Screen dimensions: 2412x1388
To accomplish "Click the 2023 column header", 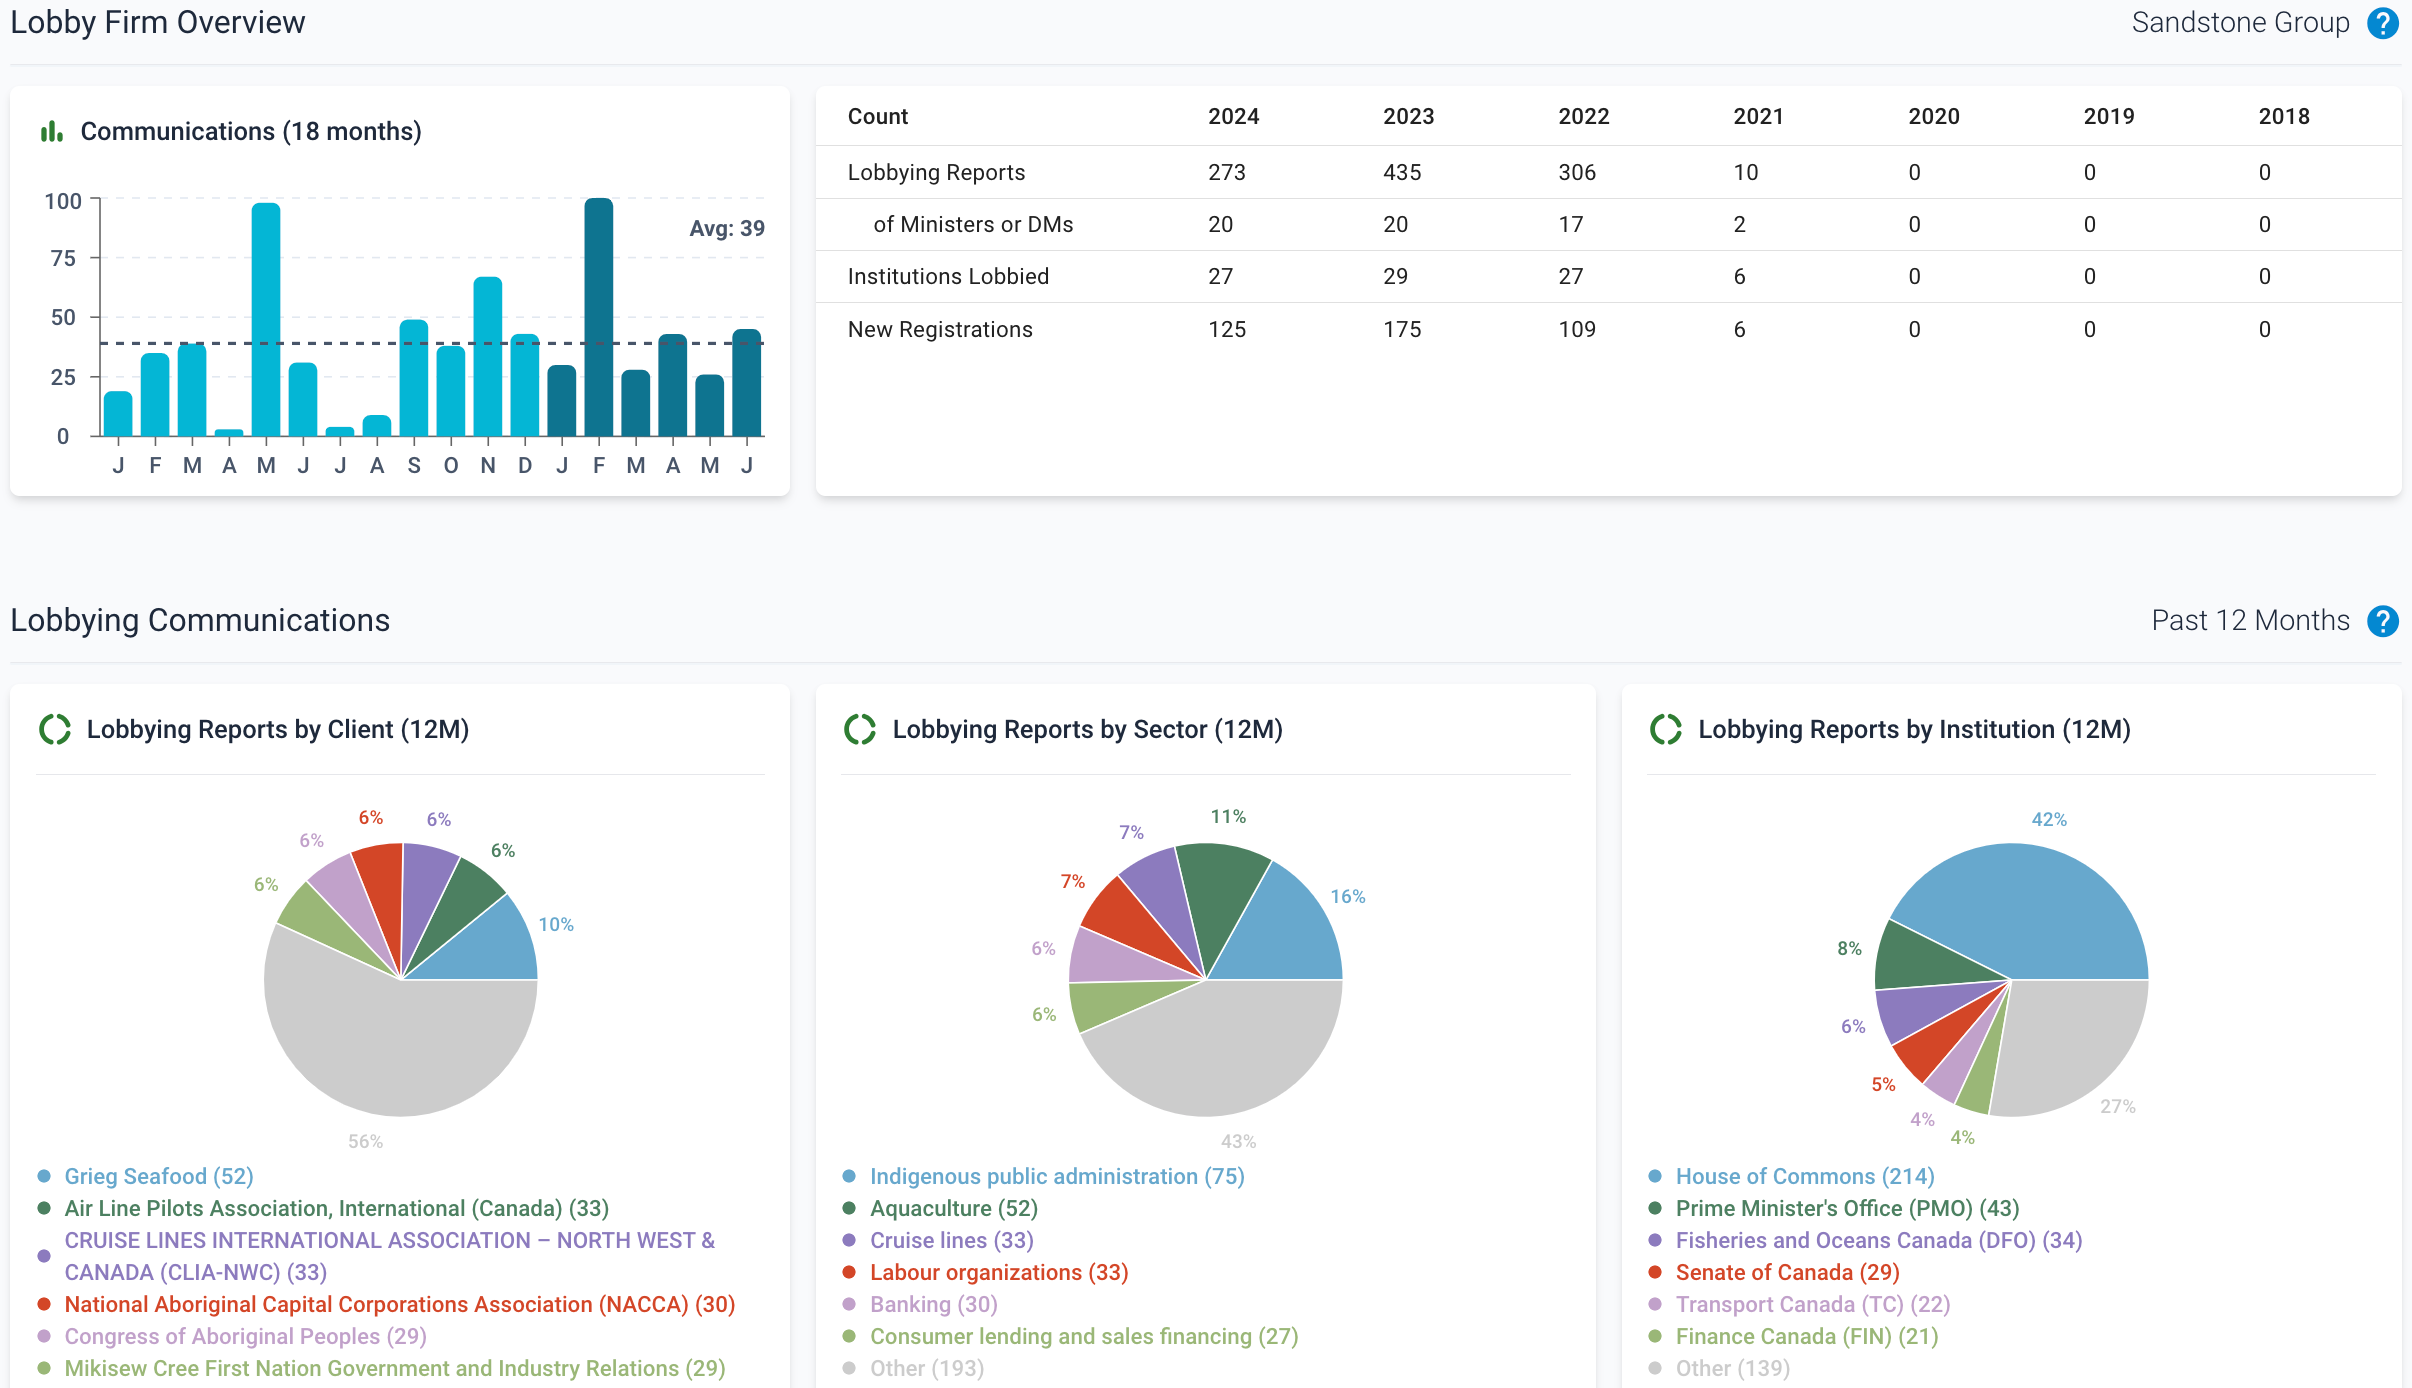I will tap(1409, 116).
